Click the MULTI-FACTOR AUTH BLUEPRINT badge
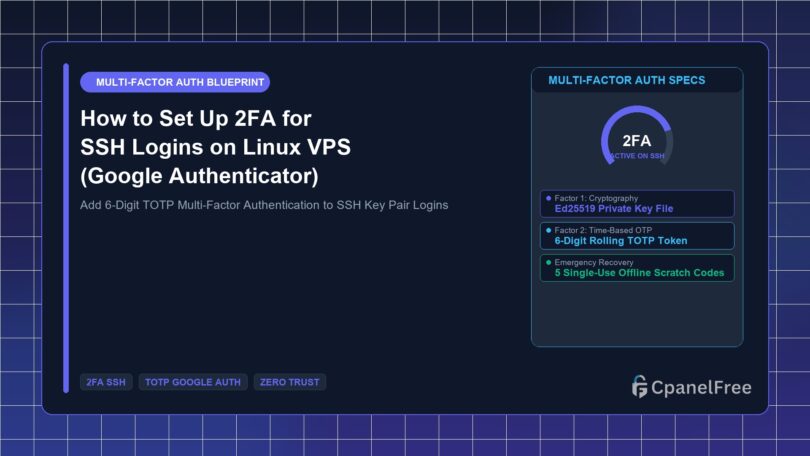 (x=175, y=82)
